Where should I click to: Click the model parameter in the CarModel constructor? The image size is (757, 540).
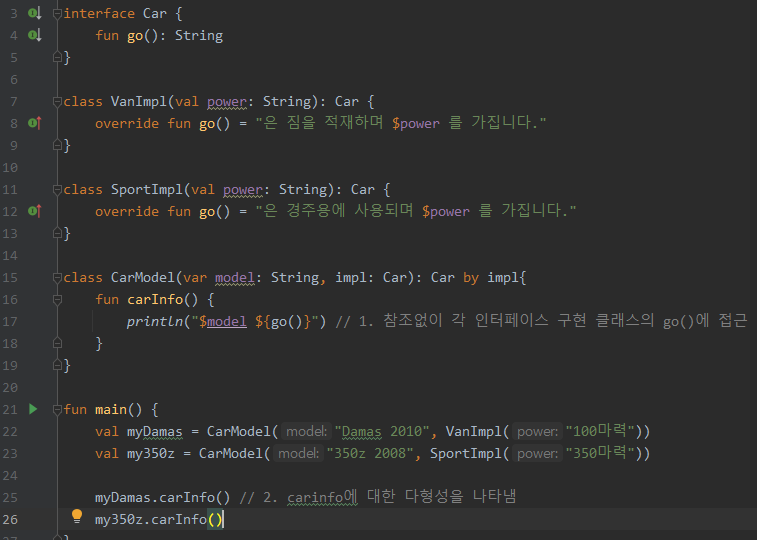pyautogui.click(x=235, y=277)
